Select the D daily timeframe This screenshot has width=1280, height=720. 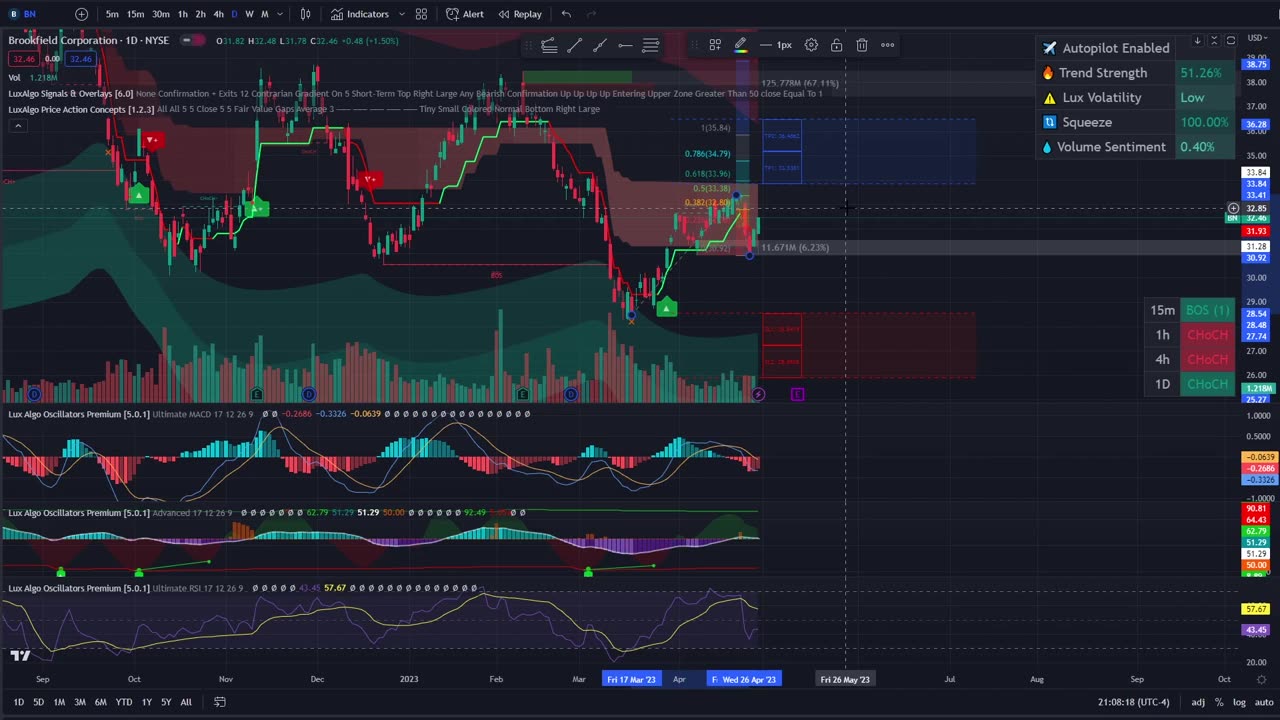click(234, 14)
